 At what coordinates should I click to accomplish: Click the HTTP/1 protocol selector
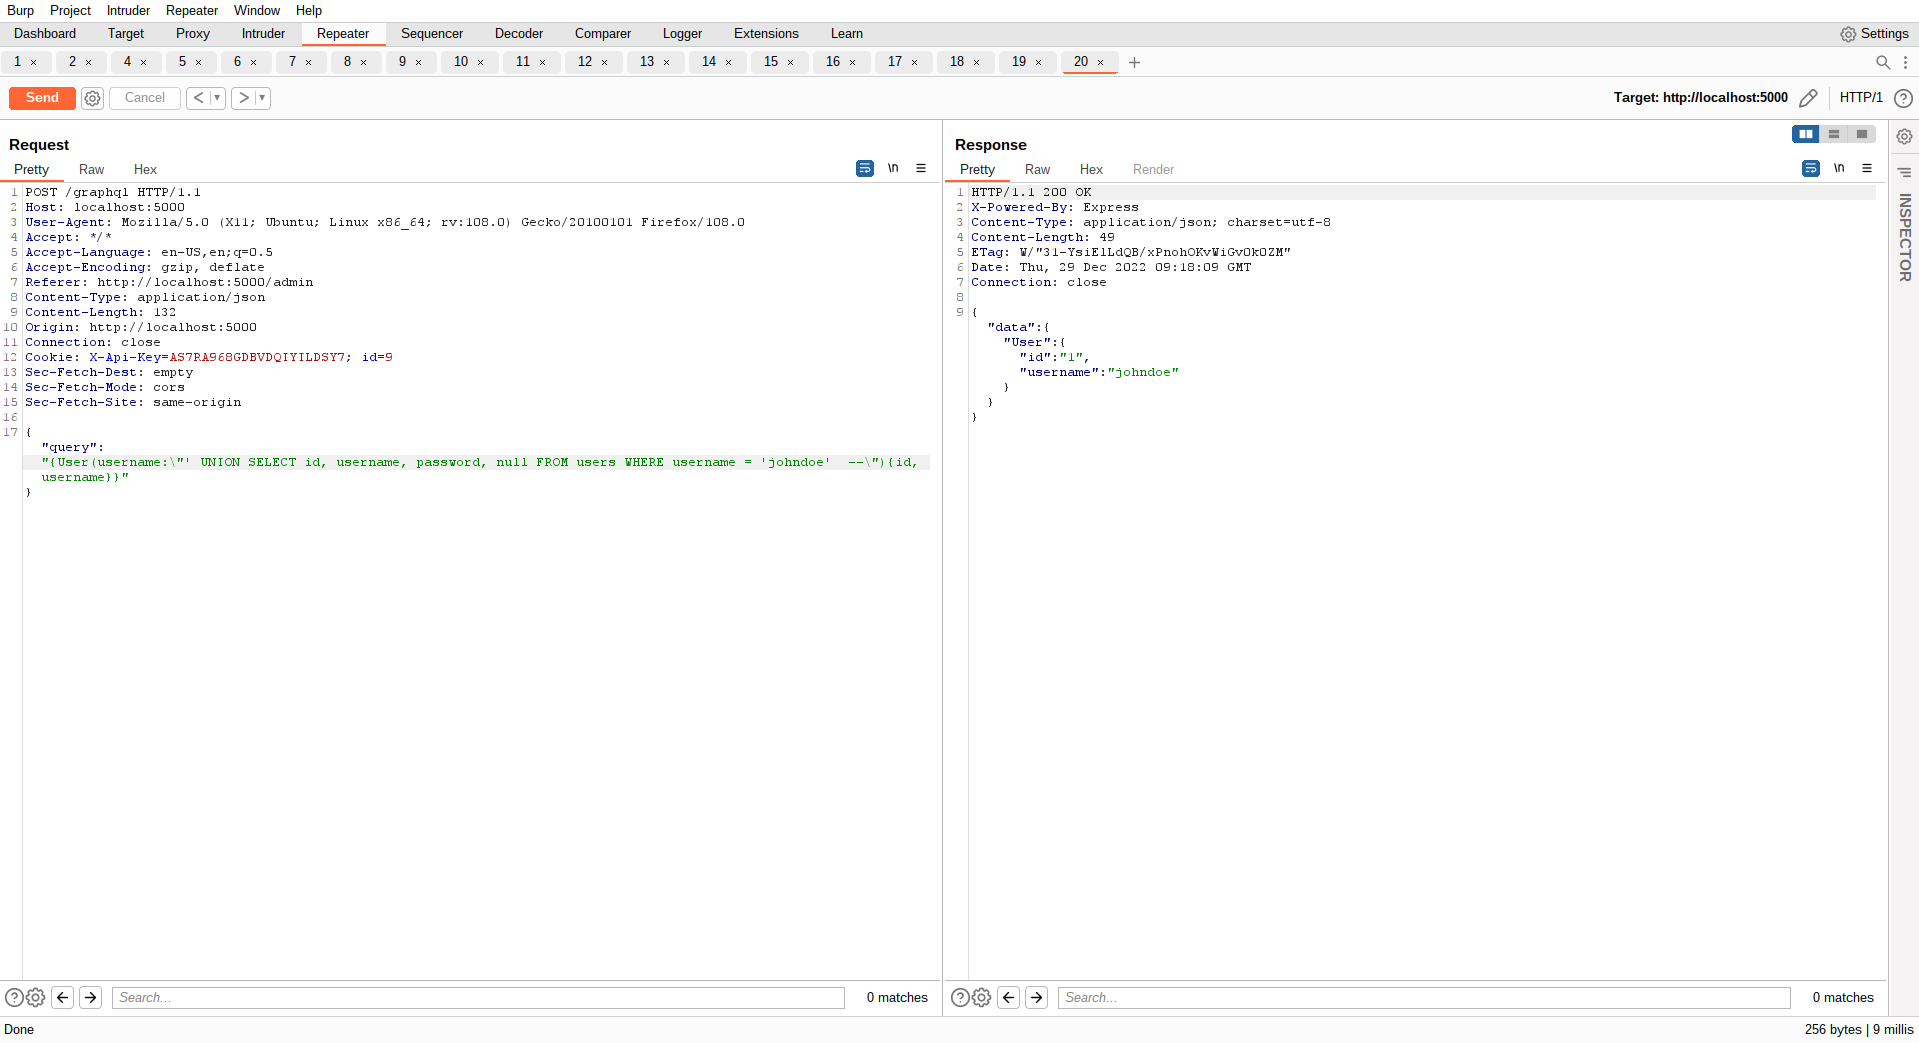[1861, 98]
